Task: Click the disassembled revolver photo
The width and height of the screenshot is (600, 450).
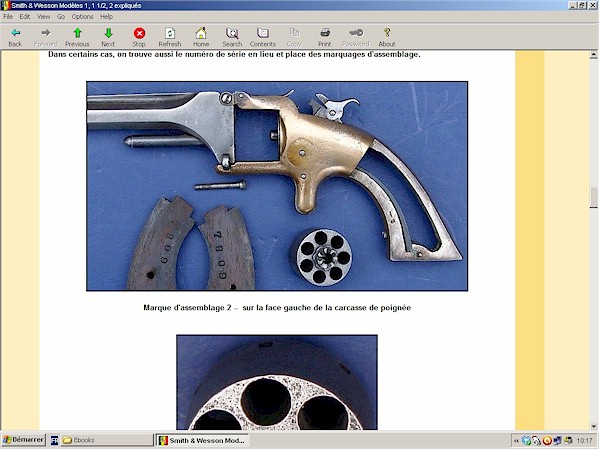Action: coord(277,186)
